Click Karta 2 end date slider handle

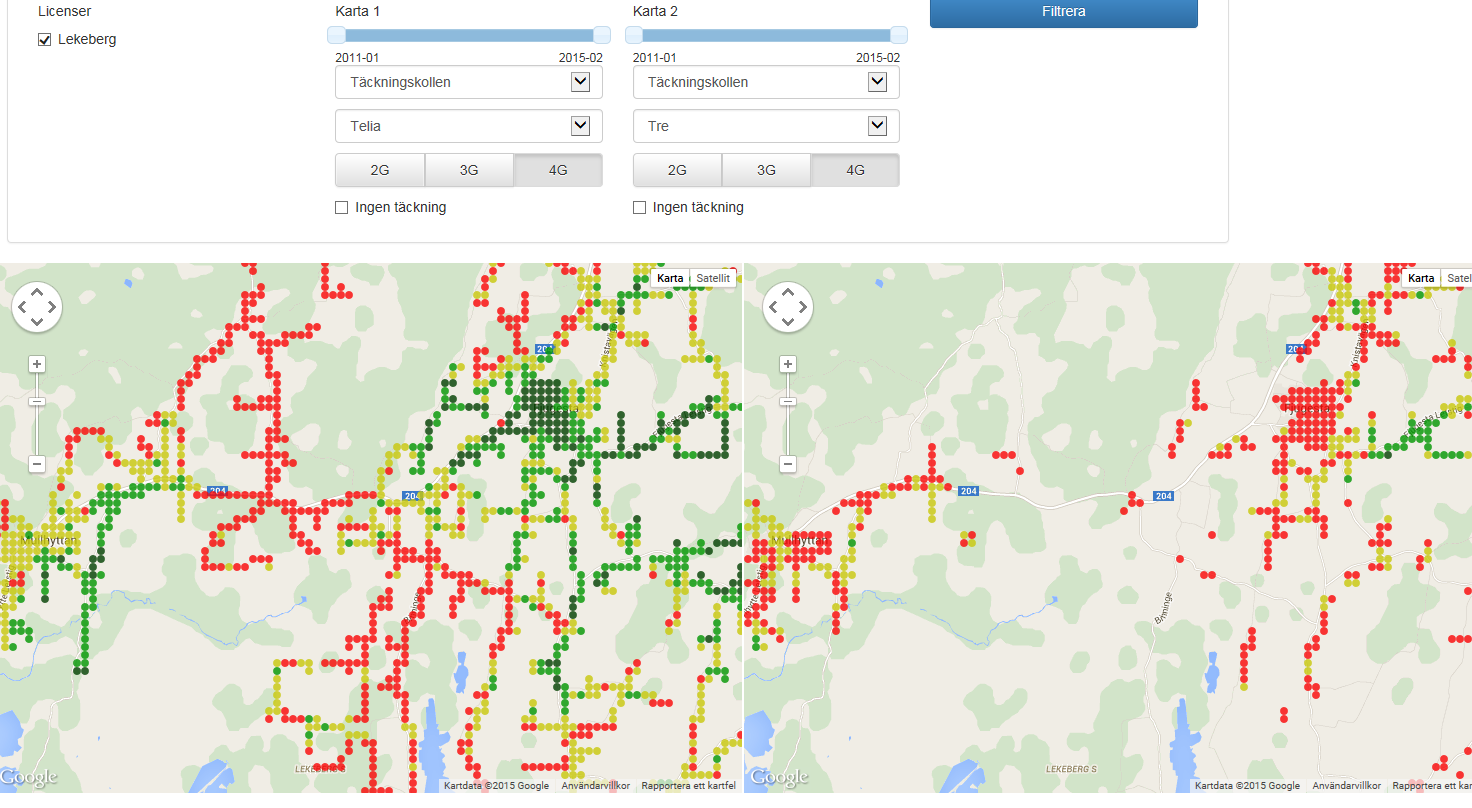click(x=898, y=35)
